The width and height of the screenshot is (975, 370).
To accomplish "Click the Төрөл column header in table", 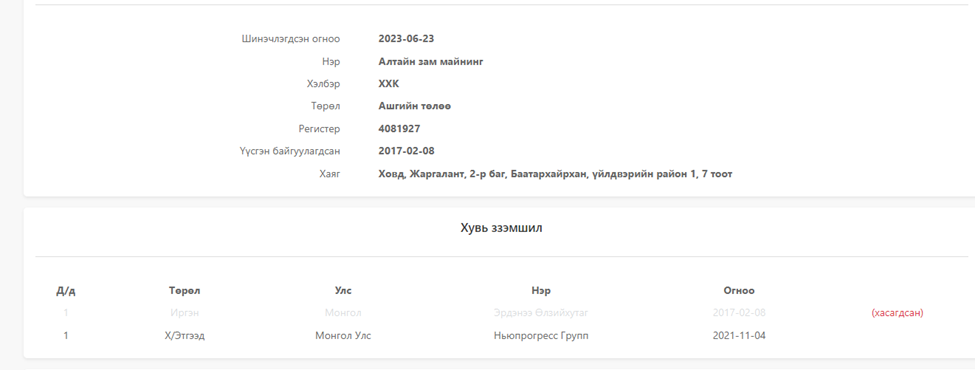I will [x=185, y=290].
